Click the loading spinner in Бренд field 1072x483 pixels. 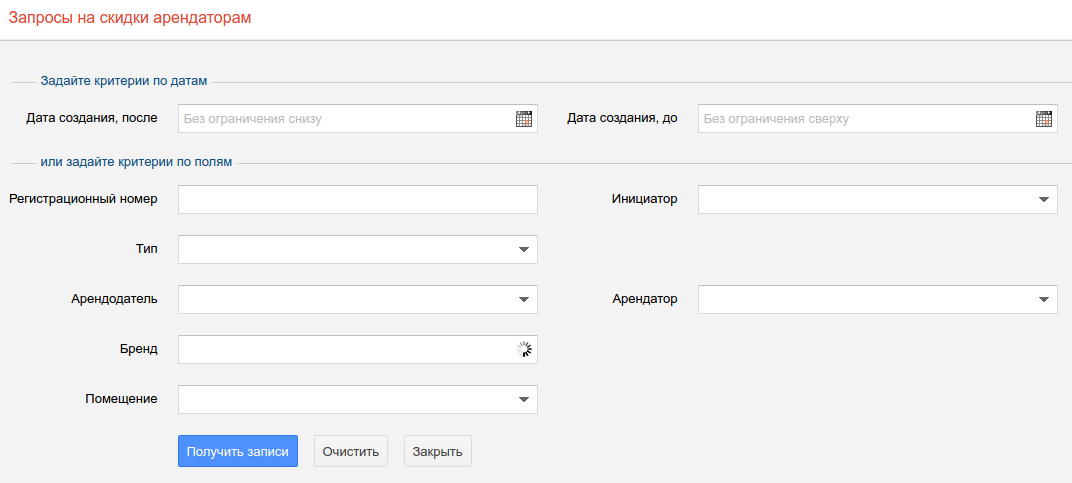[524, 349]
